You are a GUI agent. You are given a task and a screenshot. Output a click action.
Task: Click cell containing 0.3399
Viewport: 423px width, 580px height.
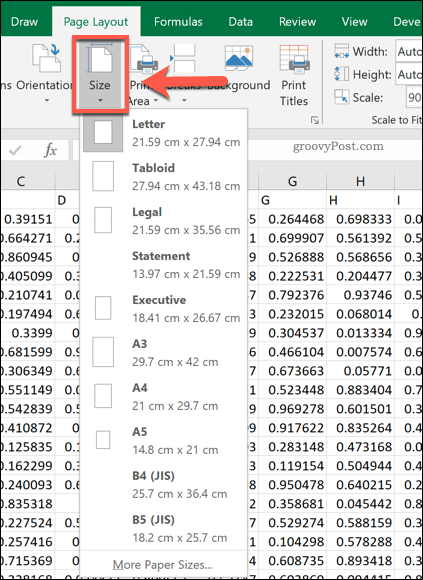tap(27, 333)
